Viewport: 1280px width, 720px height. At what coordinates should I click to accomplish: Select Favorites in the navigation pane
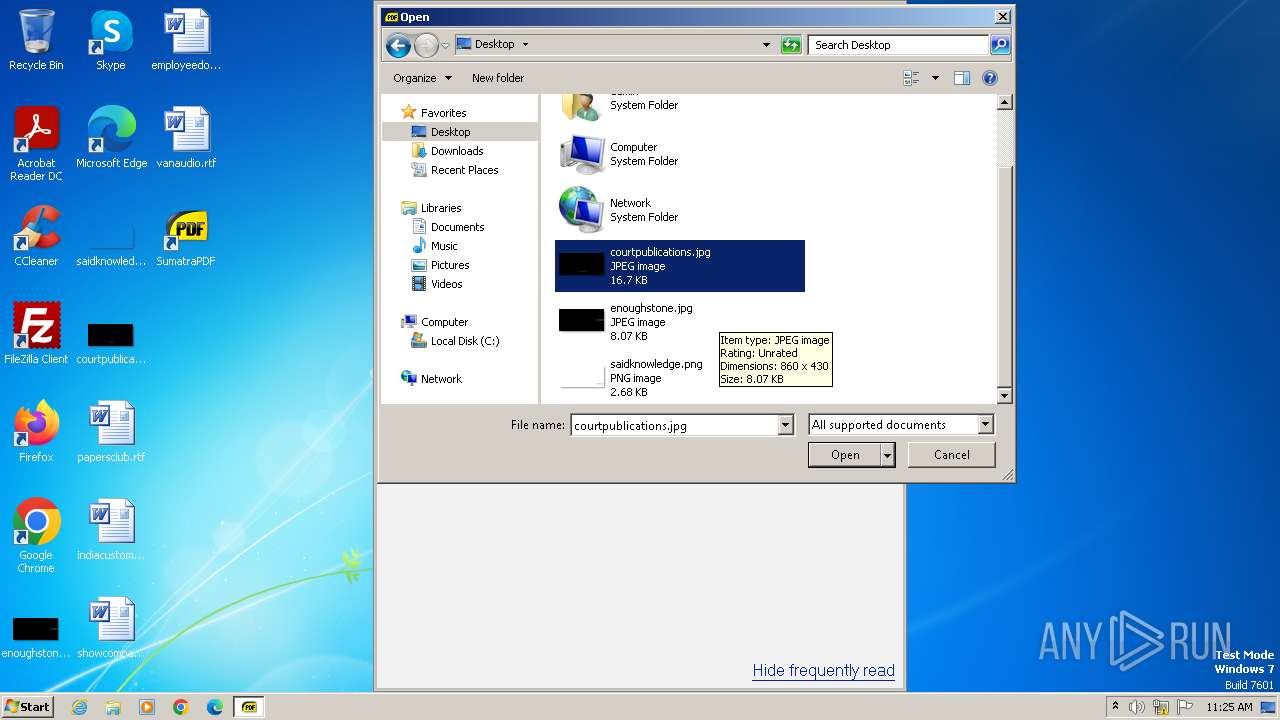pyautogui.click(x=433, y=113)
